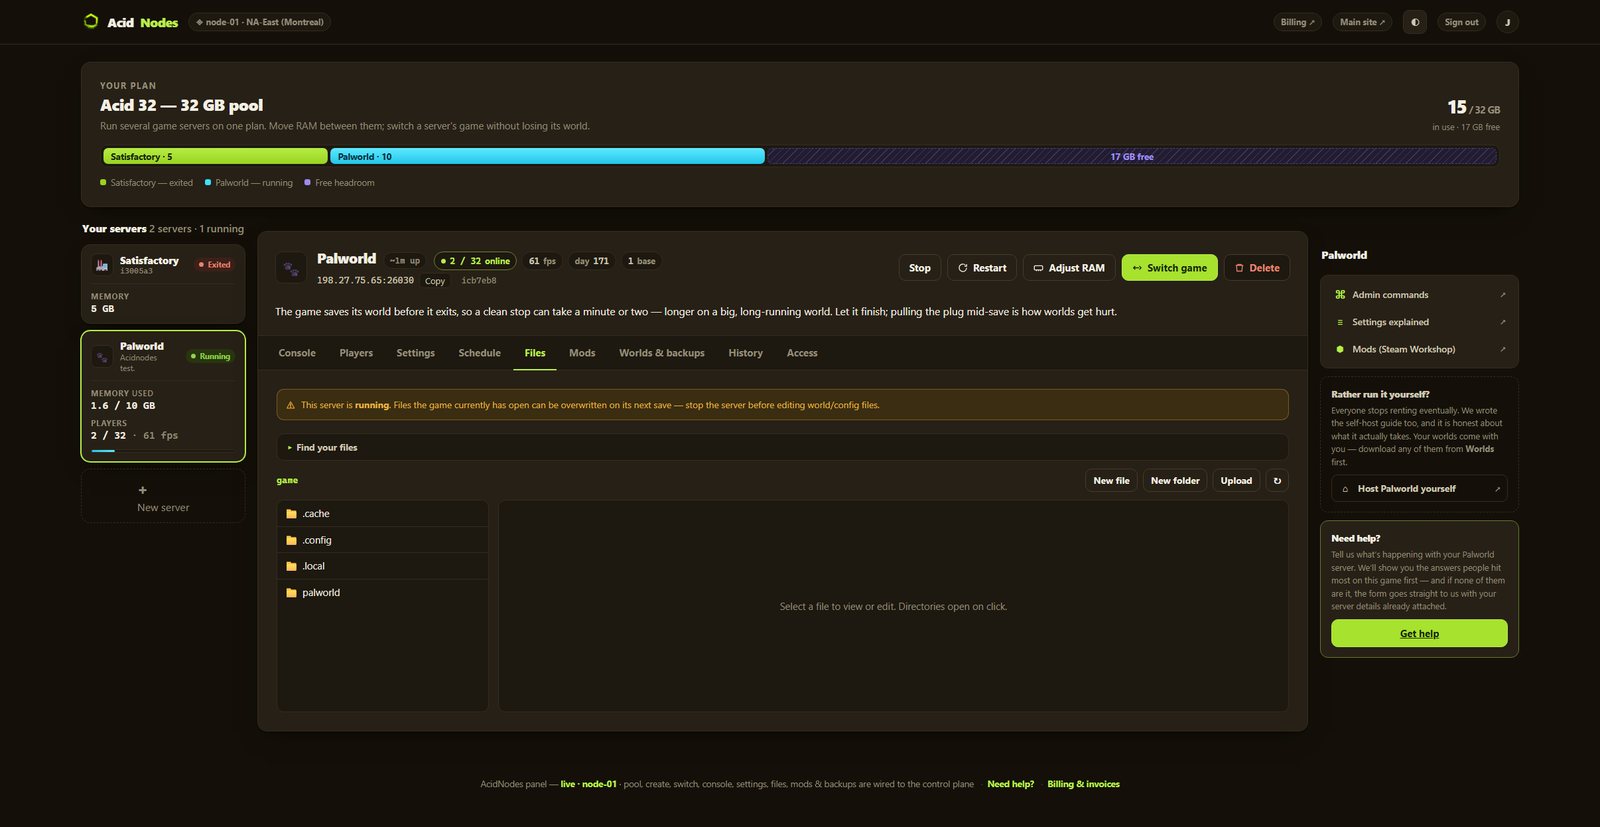Stop the Palworld server
Image resolution: width=1600 pixels, height=827 pixels.
(x=920, y=268)
